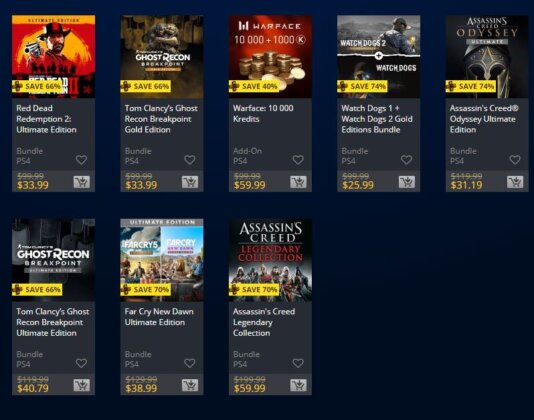Toggle wishlist heart for Warface Kredits
This screenshot has height=420, width=534.
tap(298, 160)
